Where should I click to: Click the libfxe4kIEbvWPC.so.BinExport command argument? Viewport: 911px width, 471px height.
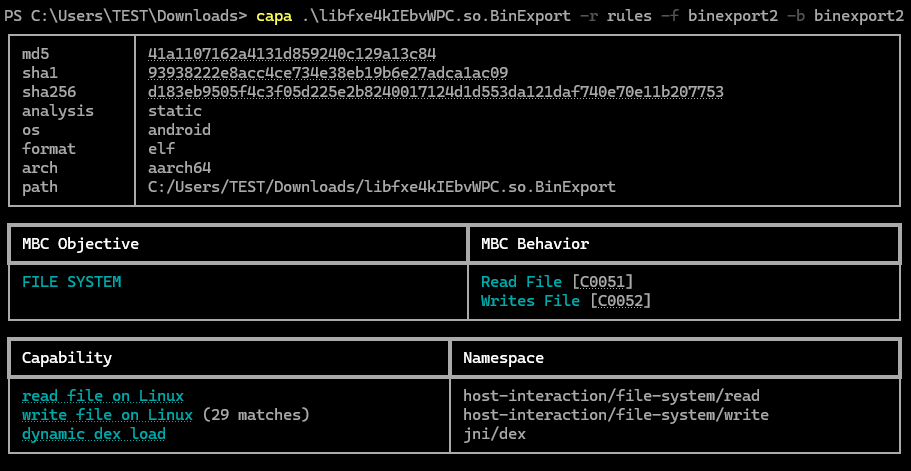point(436,16)
